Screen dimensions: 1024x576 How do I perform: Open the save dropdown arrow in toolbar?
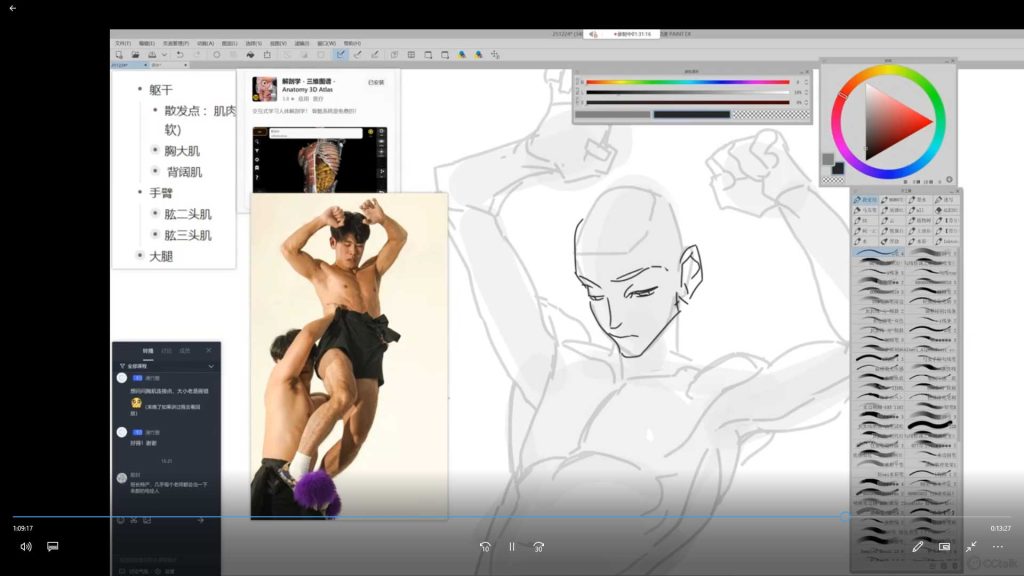(x=164, y=55)
